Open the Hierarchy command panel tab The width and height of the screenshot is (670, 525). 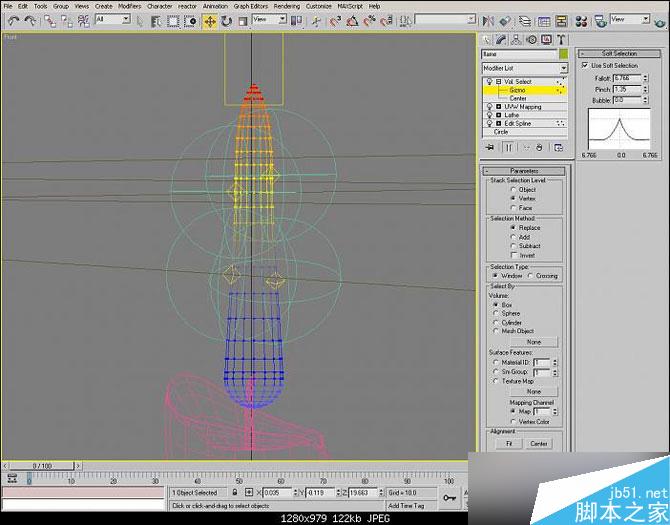point(518,39)
